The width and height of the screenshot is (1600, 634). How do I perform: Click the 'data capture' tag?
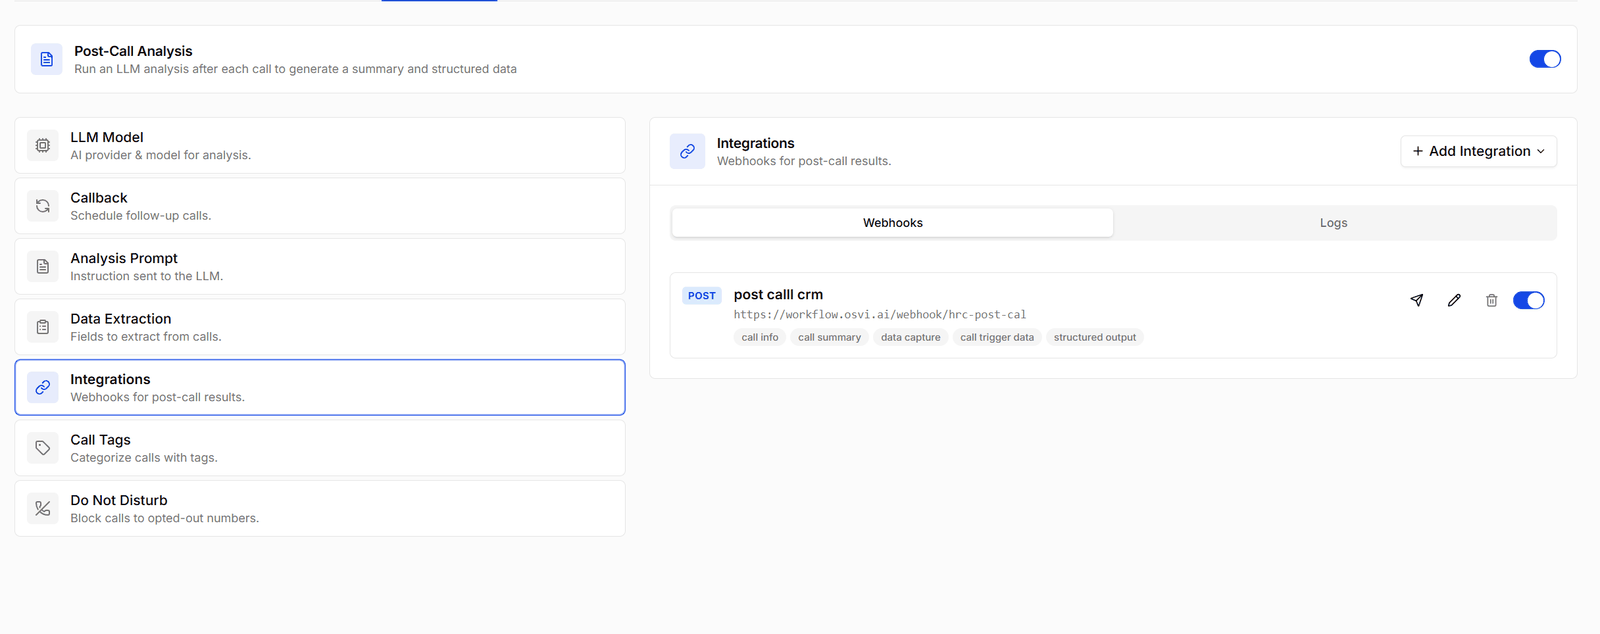911,337
